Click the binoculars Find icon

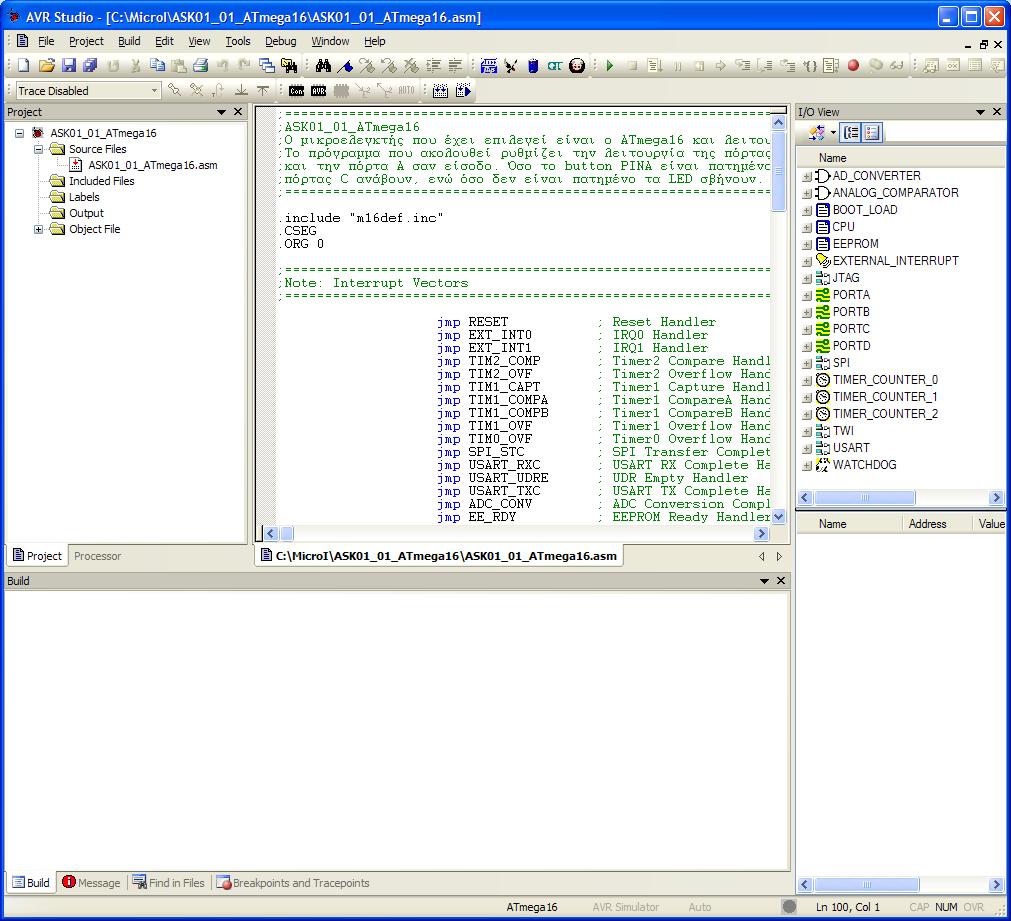click(323, 66)
